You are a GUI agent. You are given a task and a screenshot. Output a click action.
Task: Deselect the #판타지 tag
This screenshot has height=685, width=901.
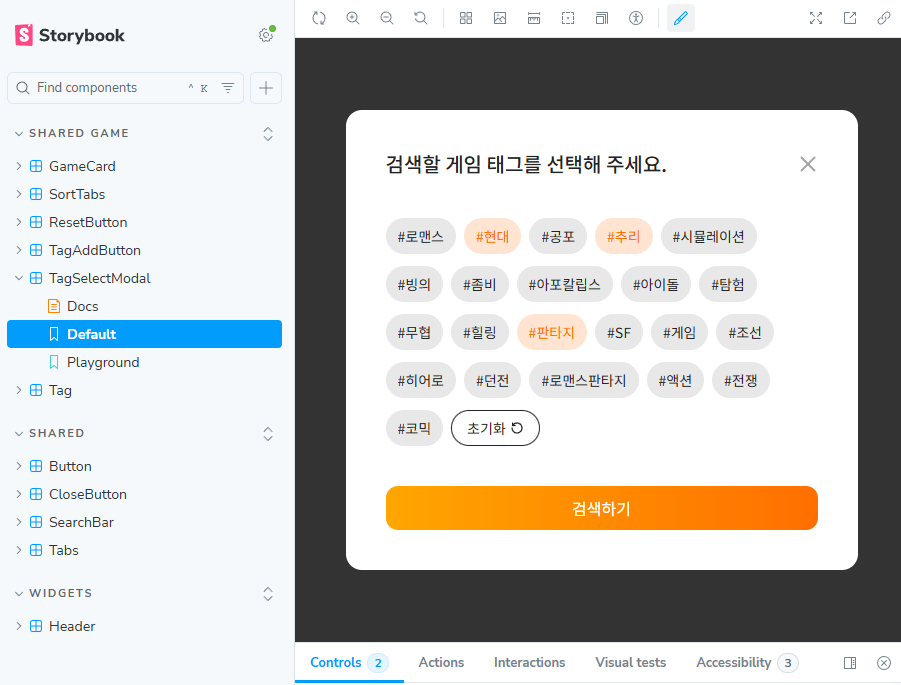[x=552, y=332]
